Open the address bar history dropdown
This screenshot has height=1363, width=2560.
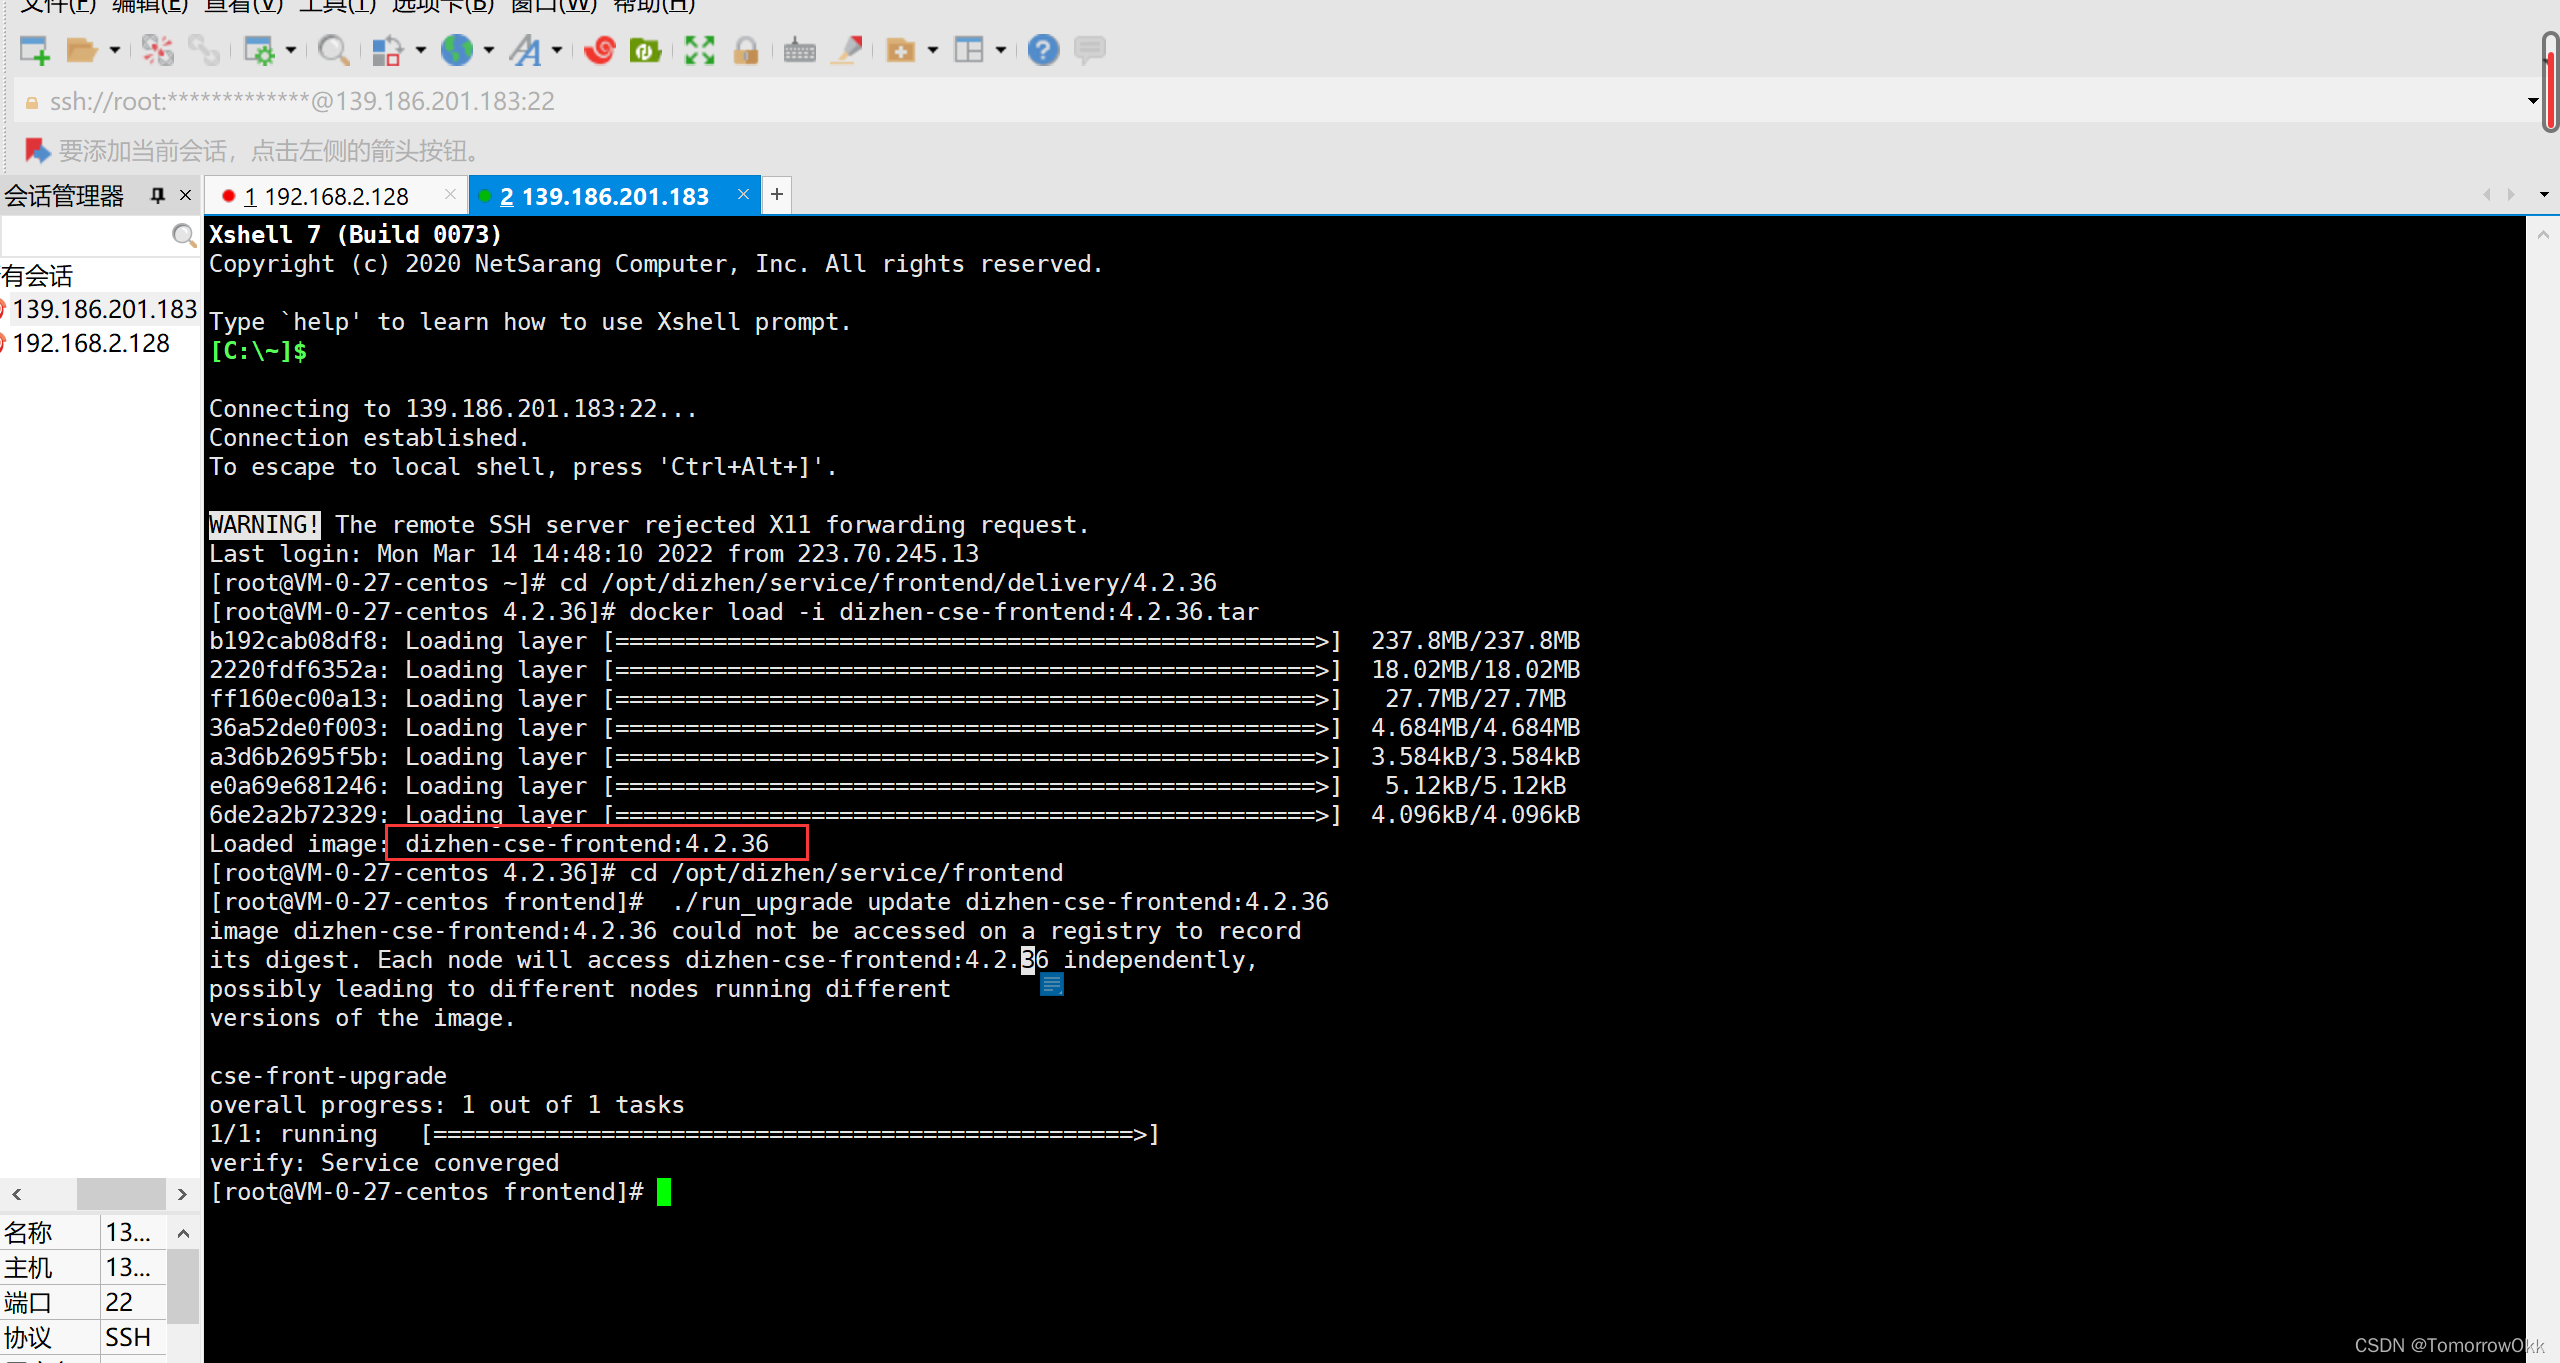[2532, 101]
